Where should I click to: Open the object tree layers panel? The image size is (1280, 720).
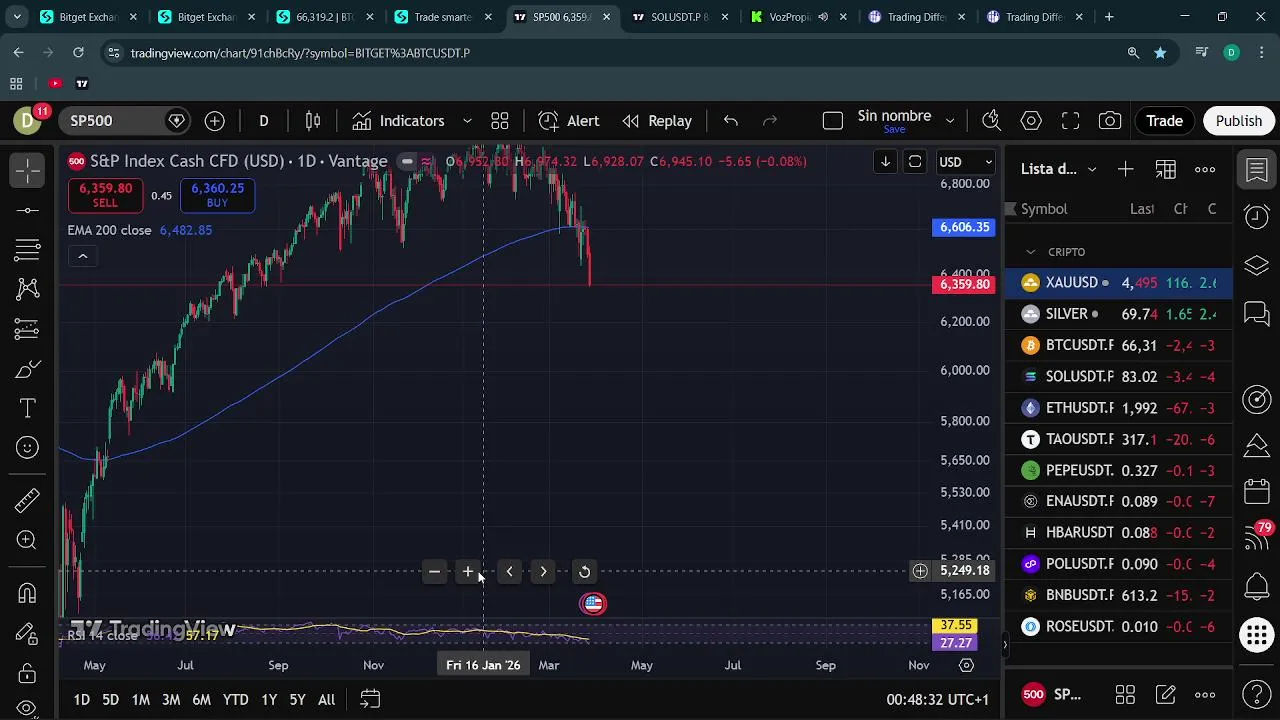(x=1257, y=265)
